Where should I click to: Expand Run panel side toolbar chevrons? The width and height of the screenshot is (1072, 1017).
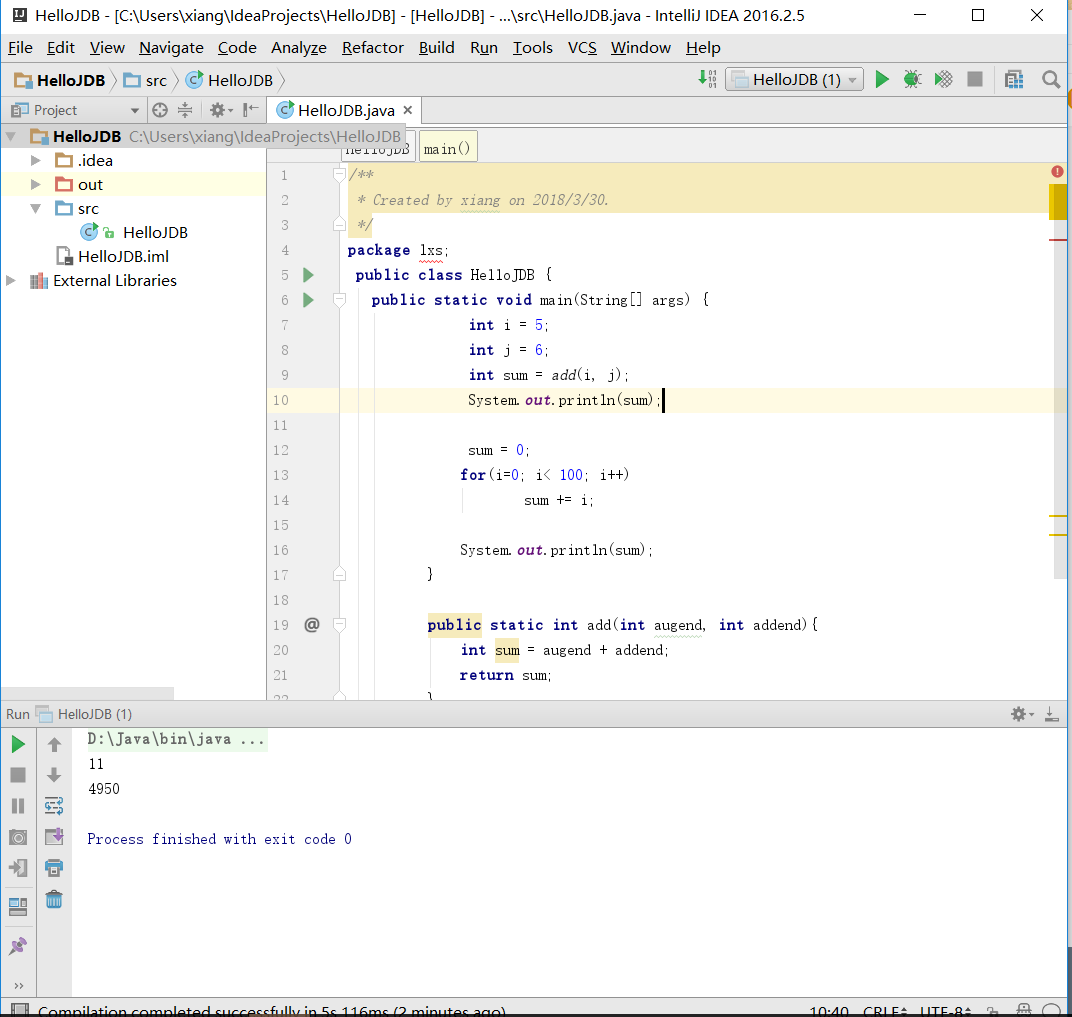pos(18,985)
